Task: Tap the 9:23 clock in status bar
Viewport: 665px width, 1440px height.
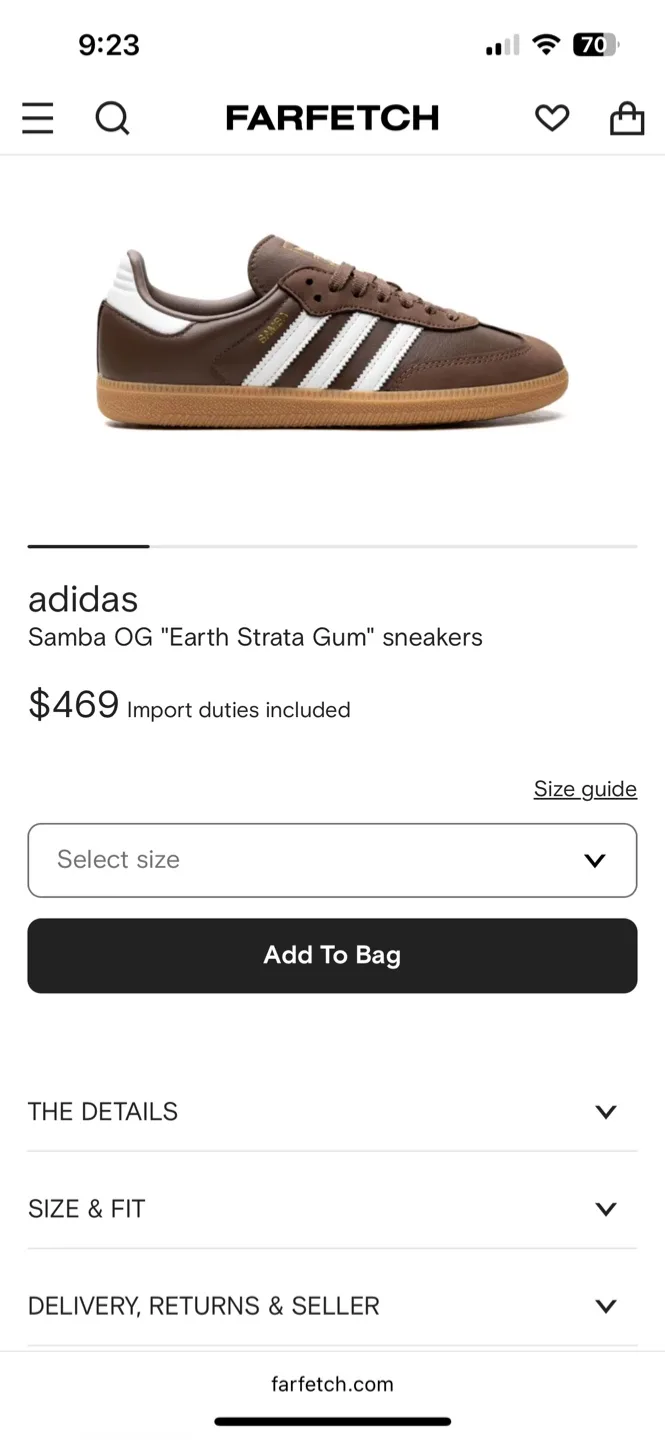Action: [108, 44]
